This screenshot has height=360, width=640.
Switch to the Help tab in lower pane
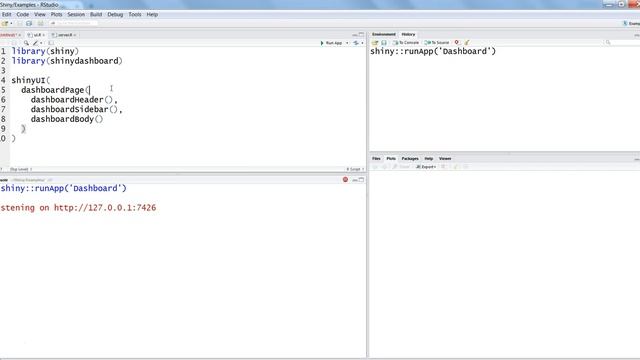[x=429, y=158]
